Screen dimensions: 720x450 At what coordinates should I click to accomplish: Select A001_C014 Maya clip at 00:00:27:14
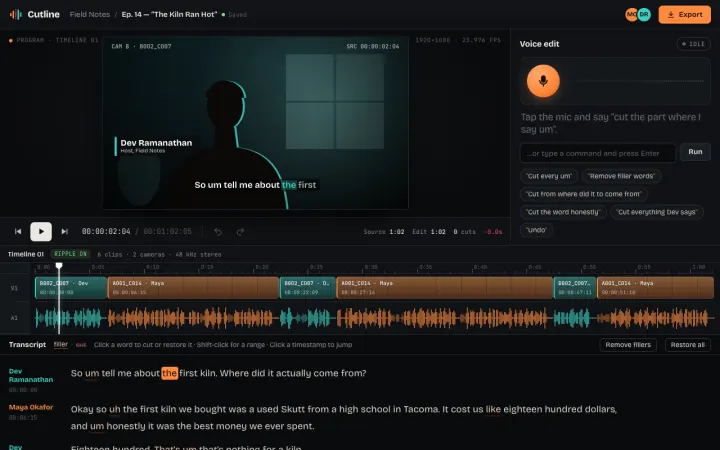point(444,288)
